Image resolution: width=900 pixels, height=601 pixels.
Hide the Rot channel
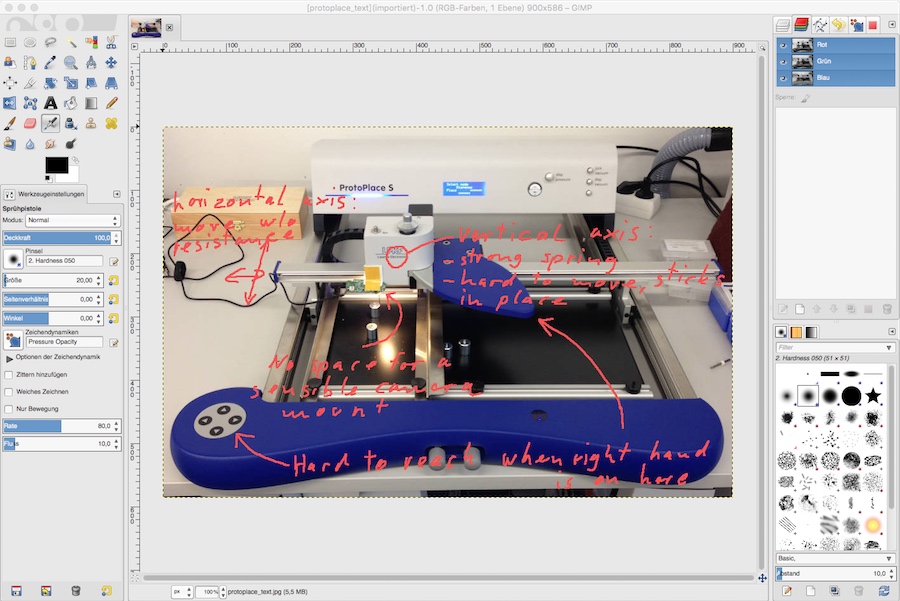click(x=783, y=45)
